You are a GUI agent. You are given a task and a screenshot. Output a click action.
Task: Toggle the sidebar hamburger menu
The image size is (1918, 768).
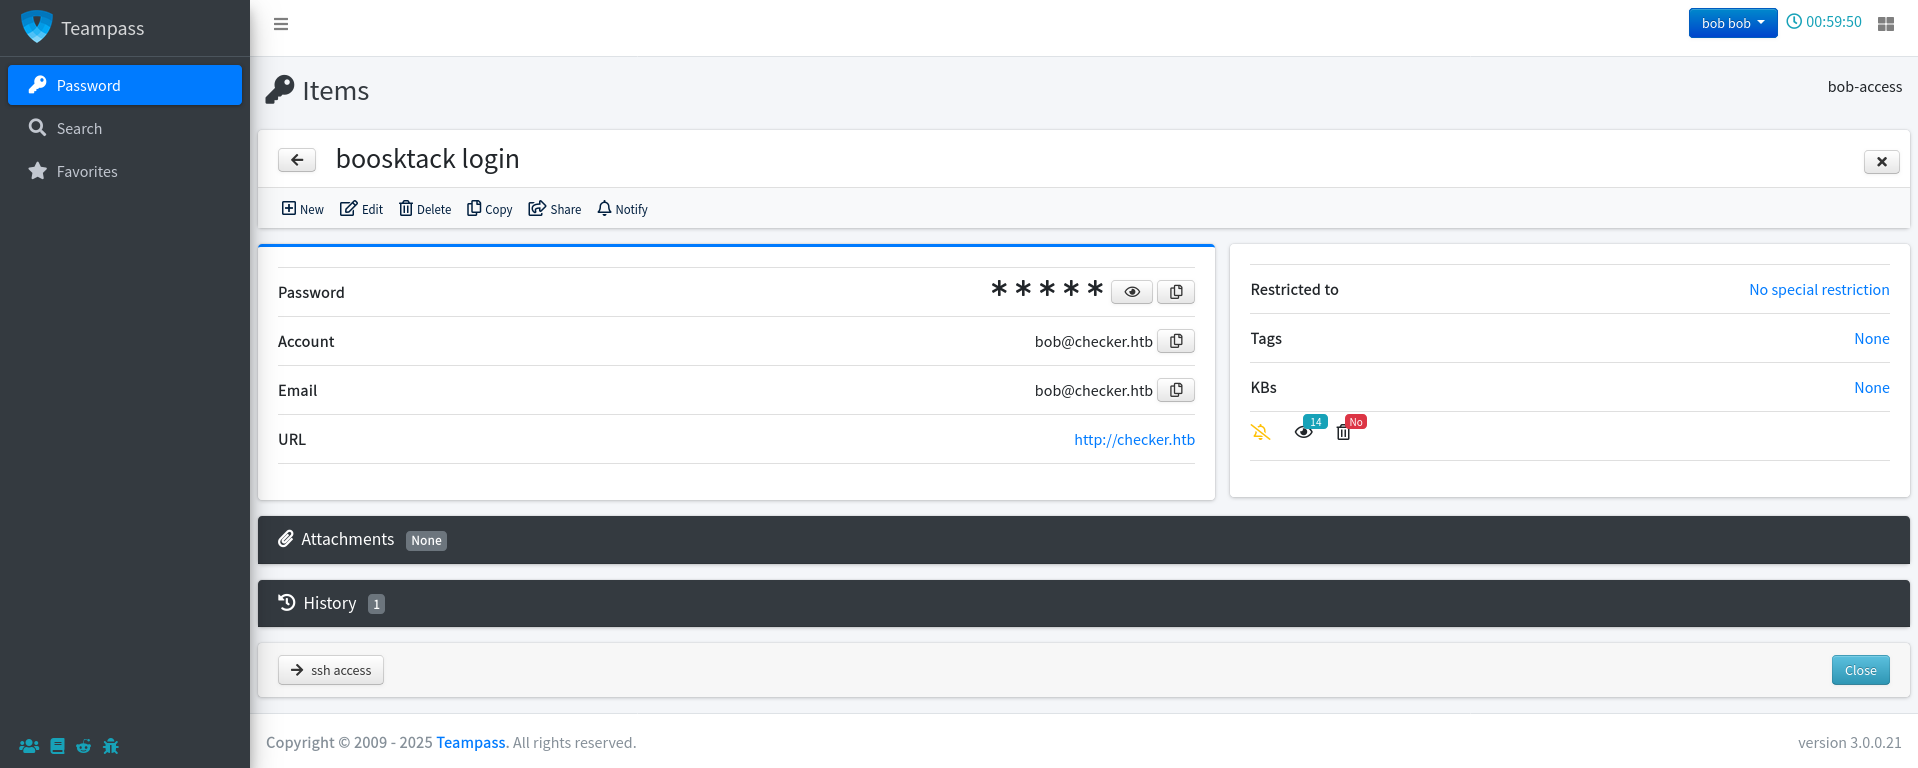(x=281, y=24)
